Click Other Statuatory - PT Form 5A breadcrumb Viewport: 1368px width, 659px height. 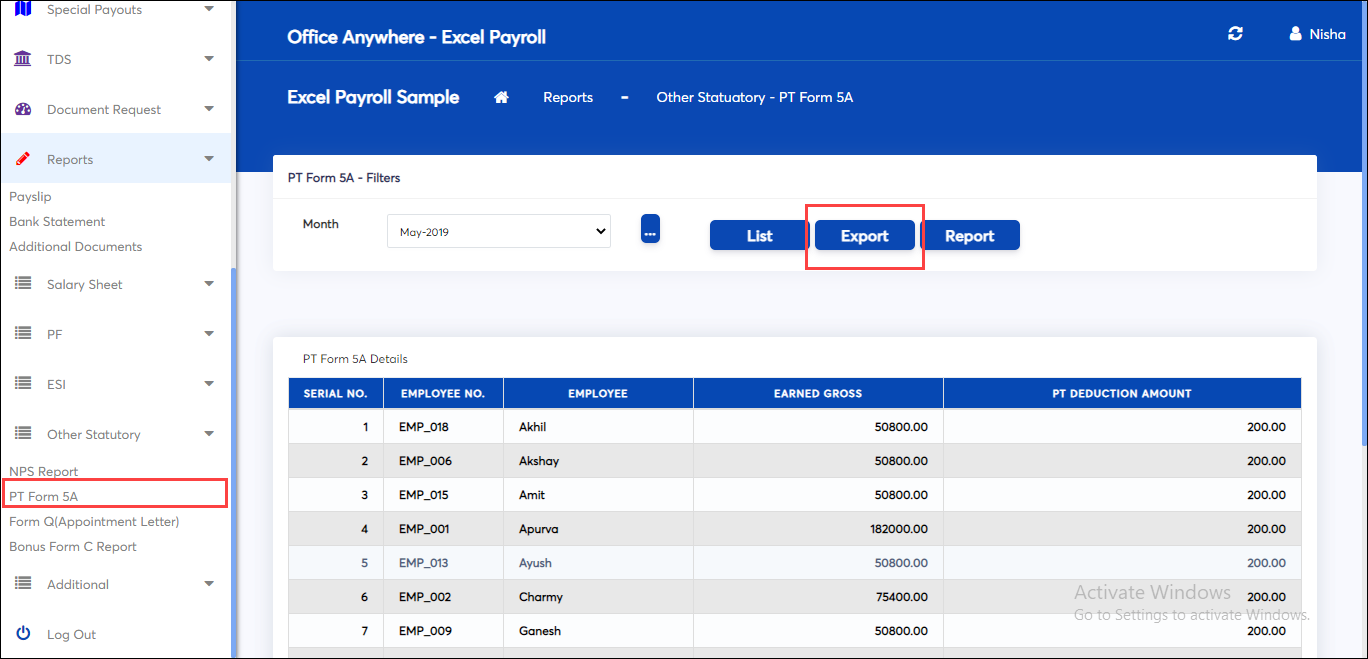point(755,97)
